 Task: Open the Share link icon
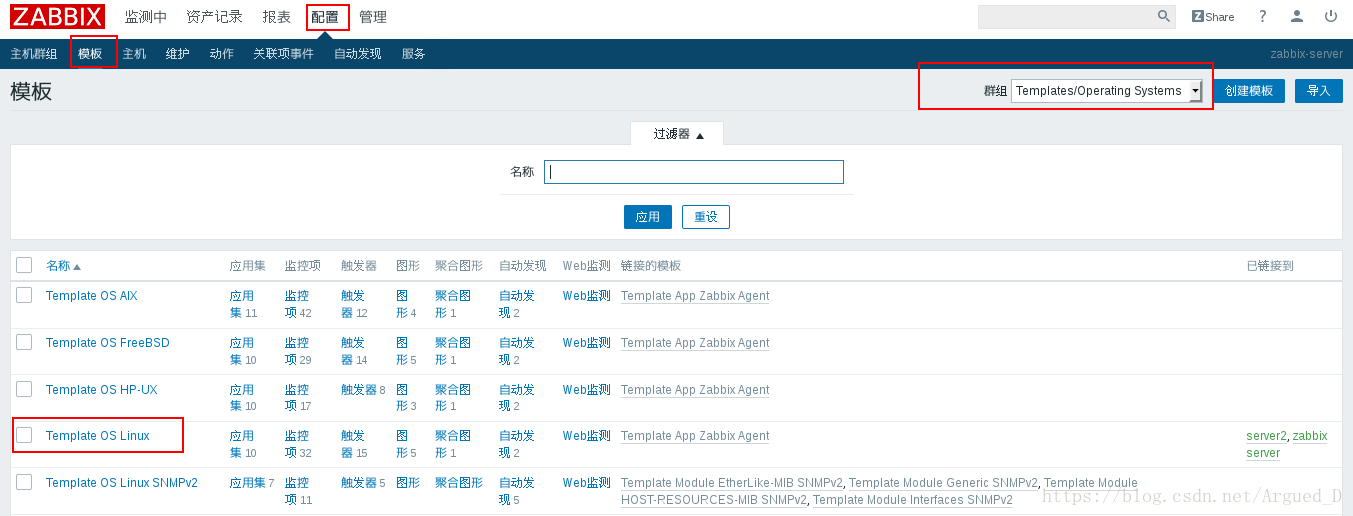[x=1213, y=16]
